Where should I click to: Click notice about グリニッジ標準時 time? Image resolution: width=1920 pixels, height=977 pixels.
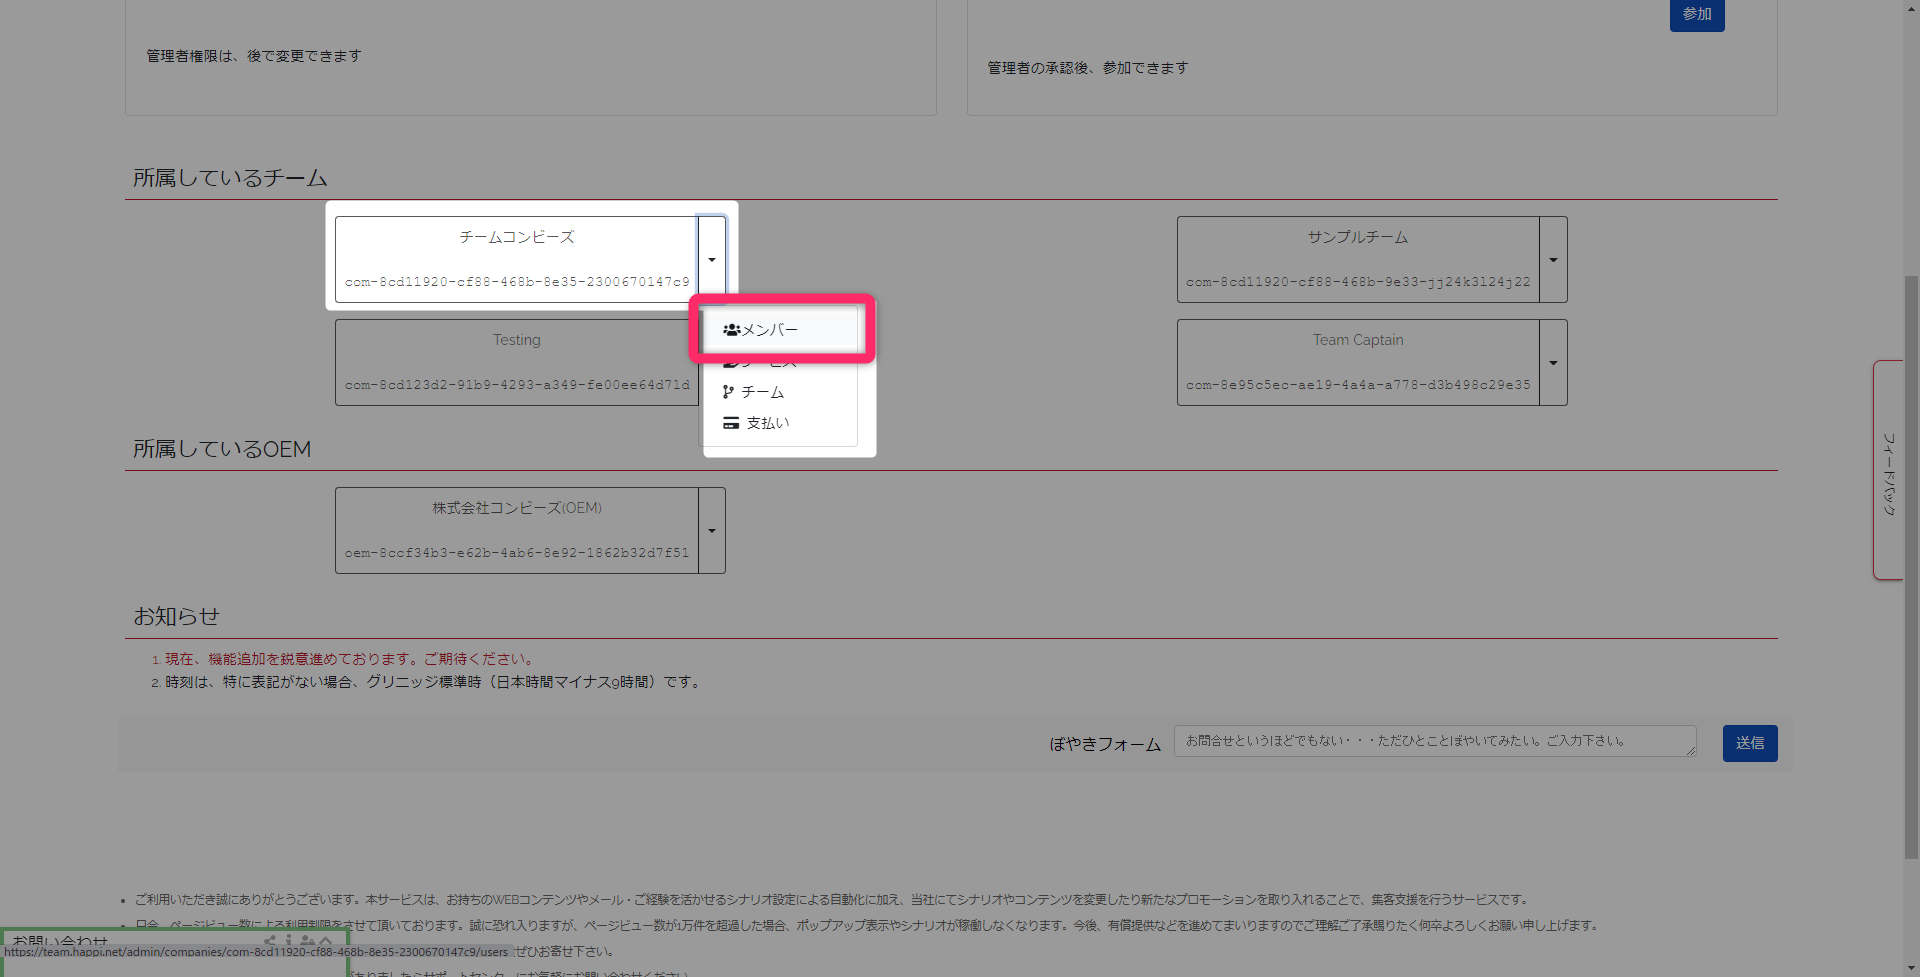434,682
